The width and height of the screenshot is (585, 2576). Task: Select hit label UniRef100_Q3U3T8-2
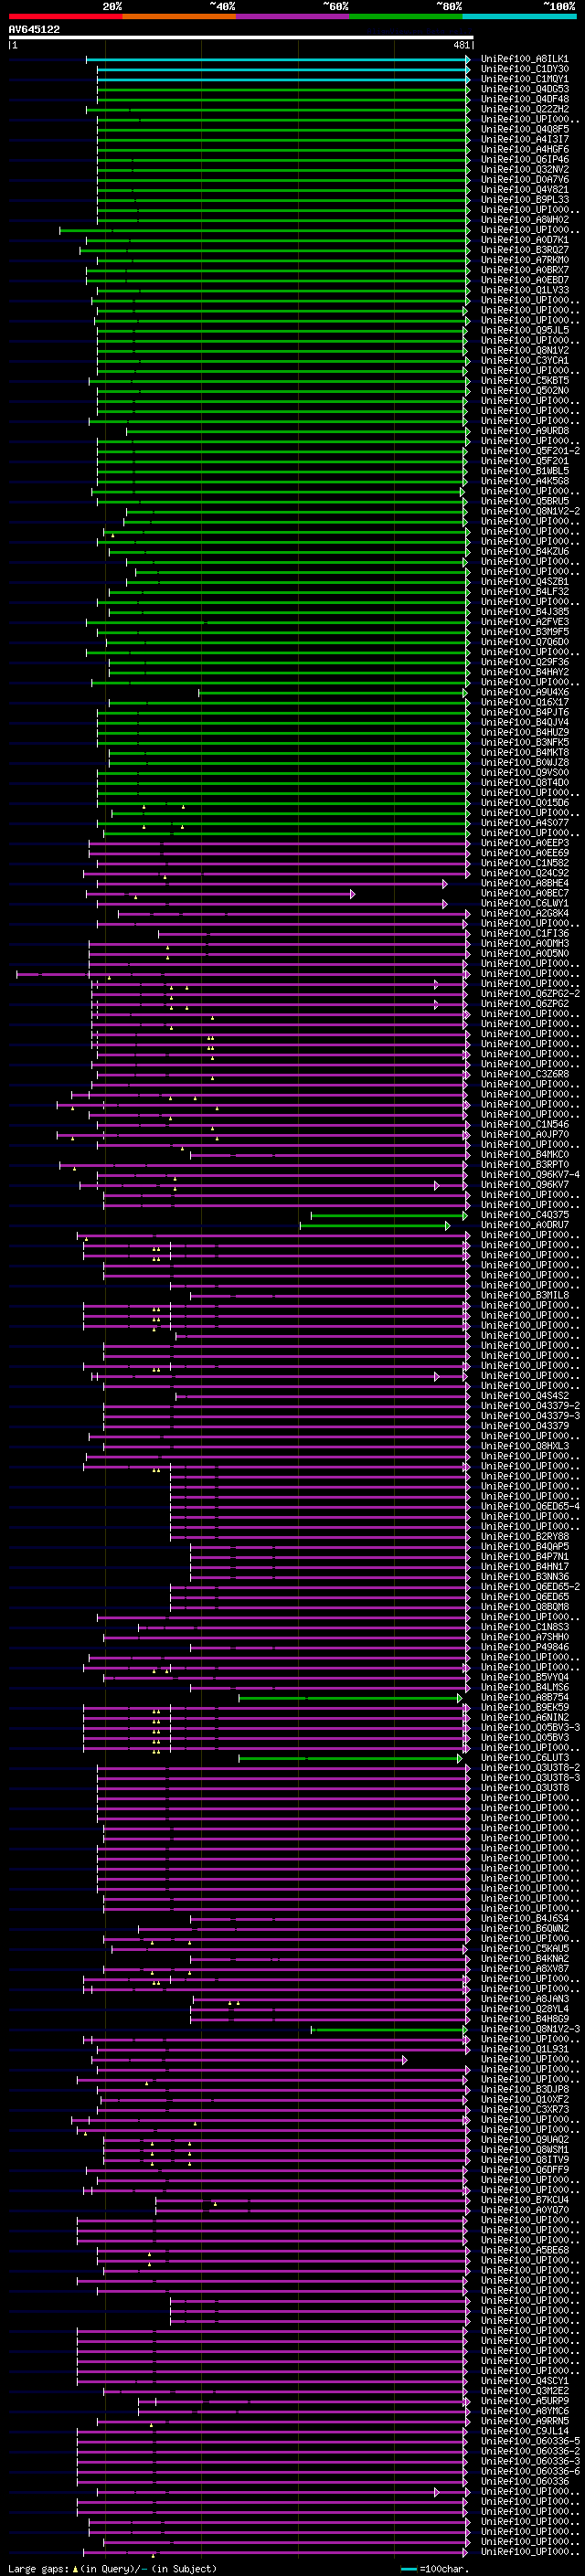(530, 1768)
